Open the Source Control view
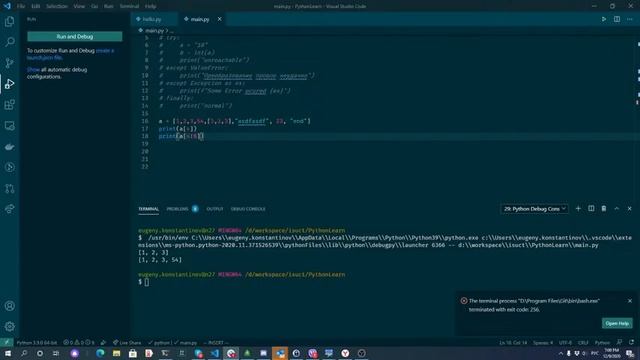The image size is (640, 360). (9, 63)
